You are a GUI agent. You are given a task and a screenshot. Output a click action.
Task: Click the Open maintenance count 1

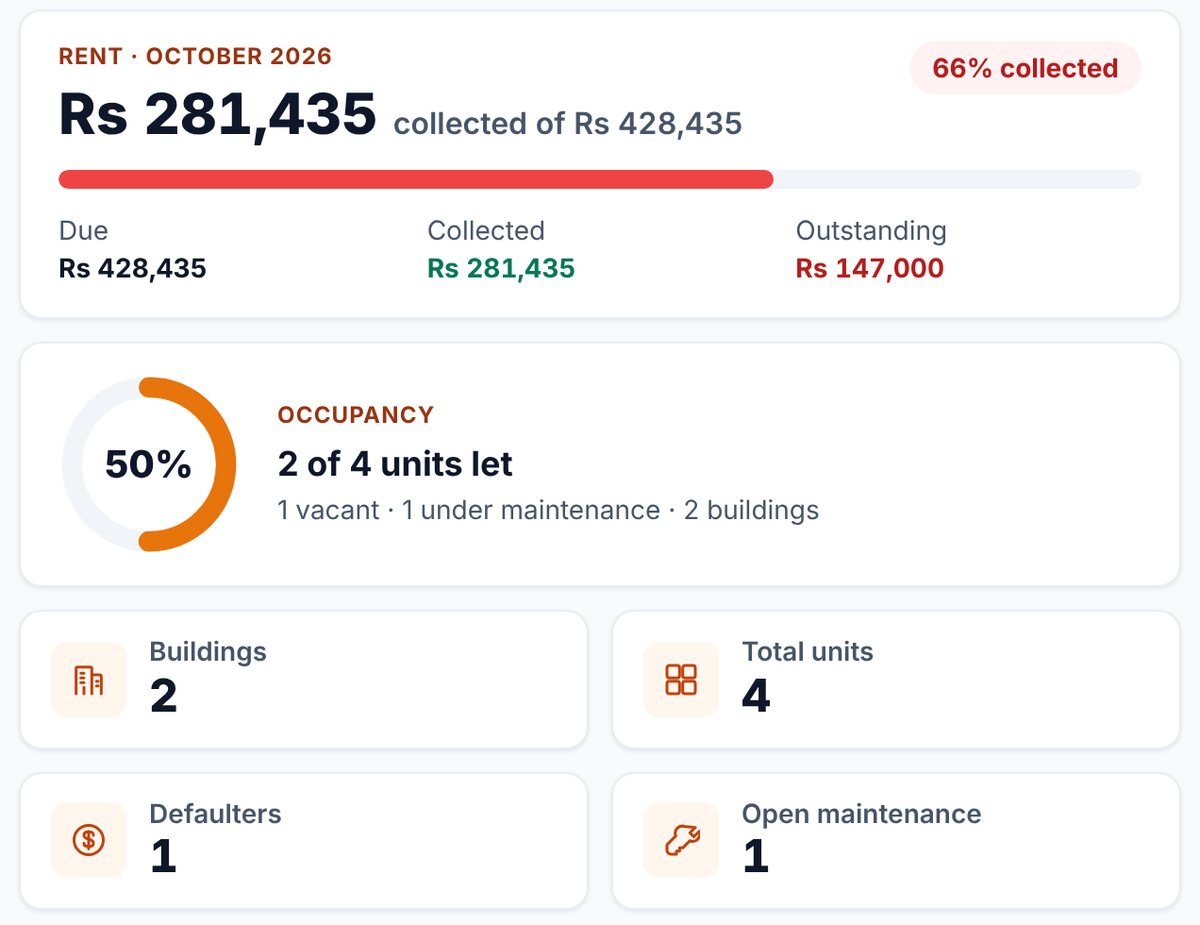(x=756, y=857)
